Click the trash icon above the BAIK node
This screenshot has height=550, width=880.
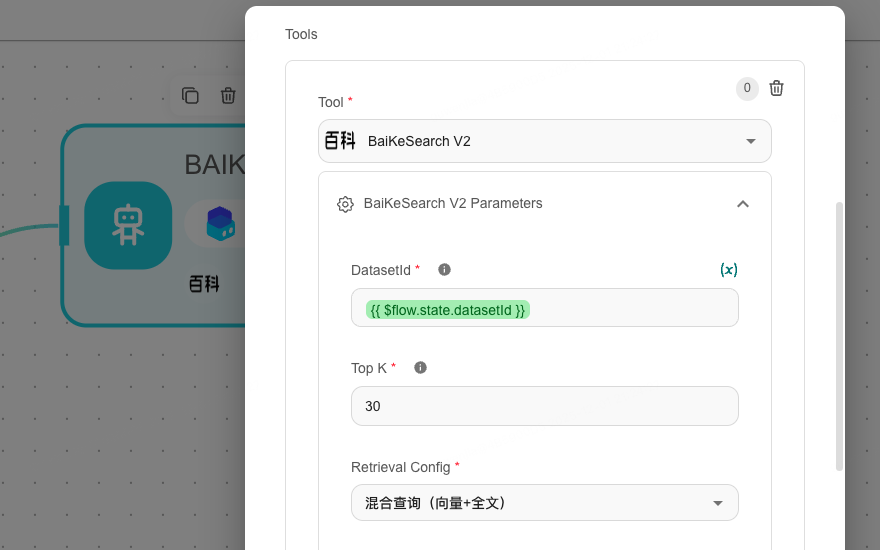(x=228, y=95)
